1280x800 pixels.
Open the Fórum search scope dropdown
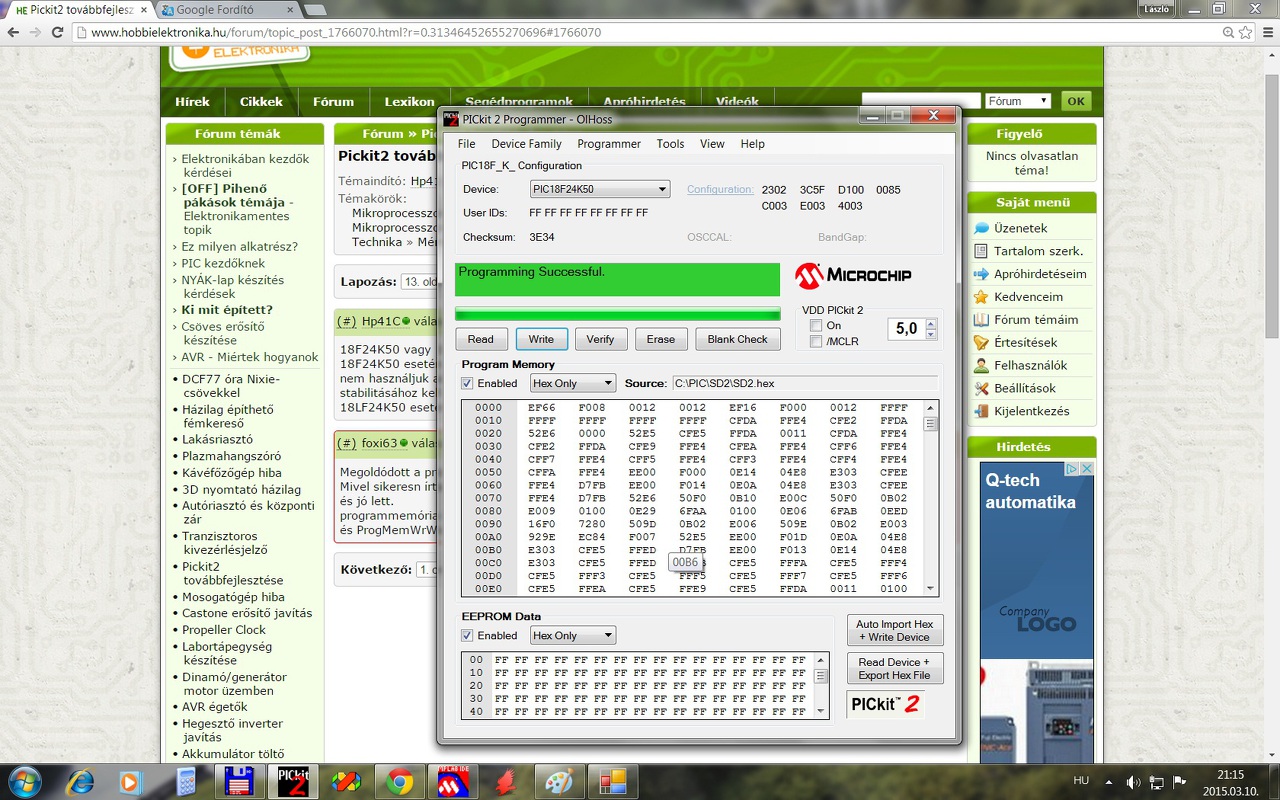point(1018,101)
